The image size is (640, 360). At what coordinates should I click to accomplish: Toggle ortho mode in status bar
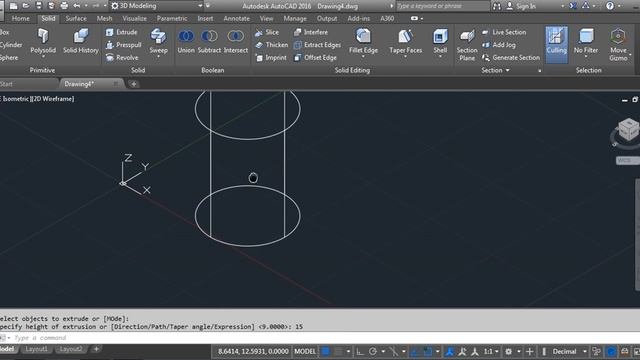click(360, 351)
